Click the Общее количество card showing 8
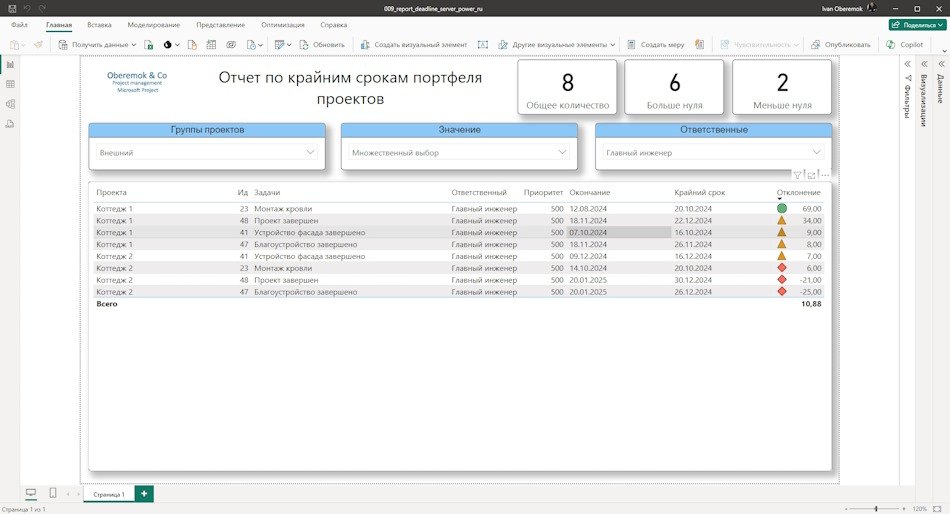 (567, 87)
